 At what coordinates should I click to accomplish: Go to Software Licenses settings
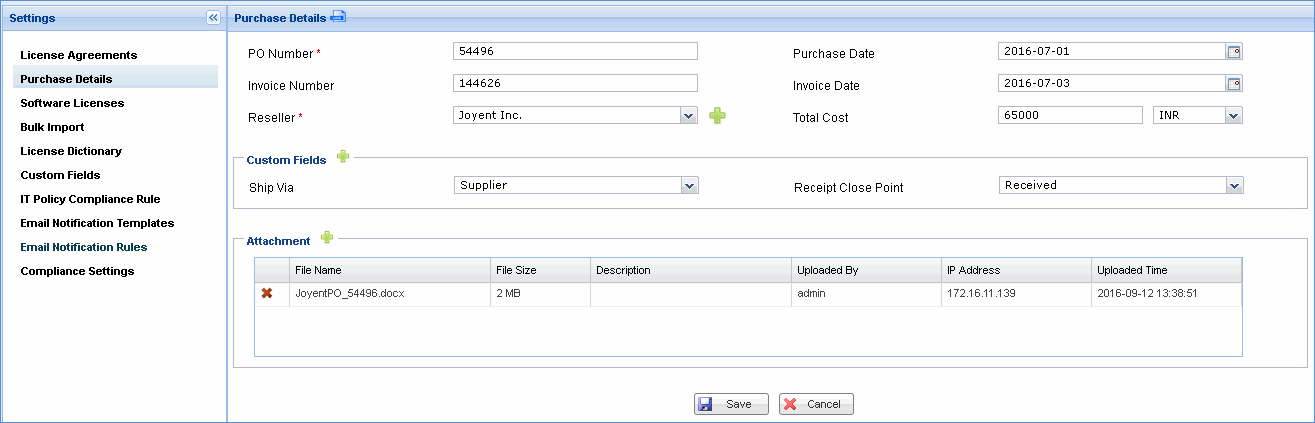pos(72,103)
